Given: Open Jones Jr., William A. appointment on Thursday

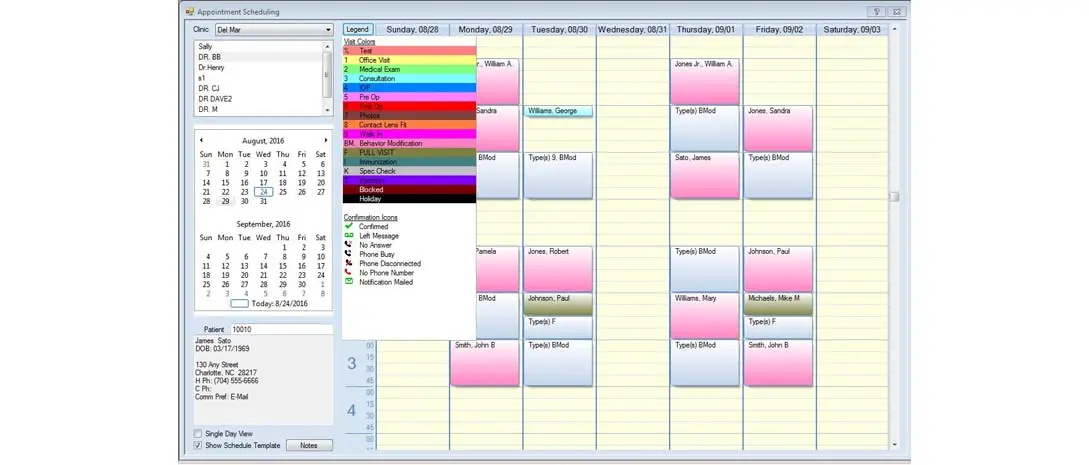Looking at the screenshot, I should point(705,82).
